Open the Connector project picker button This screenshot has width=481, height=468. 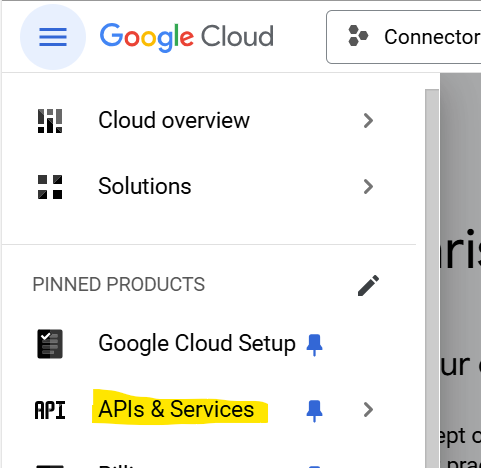403,37
